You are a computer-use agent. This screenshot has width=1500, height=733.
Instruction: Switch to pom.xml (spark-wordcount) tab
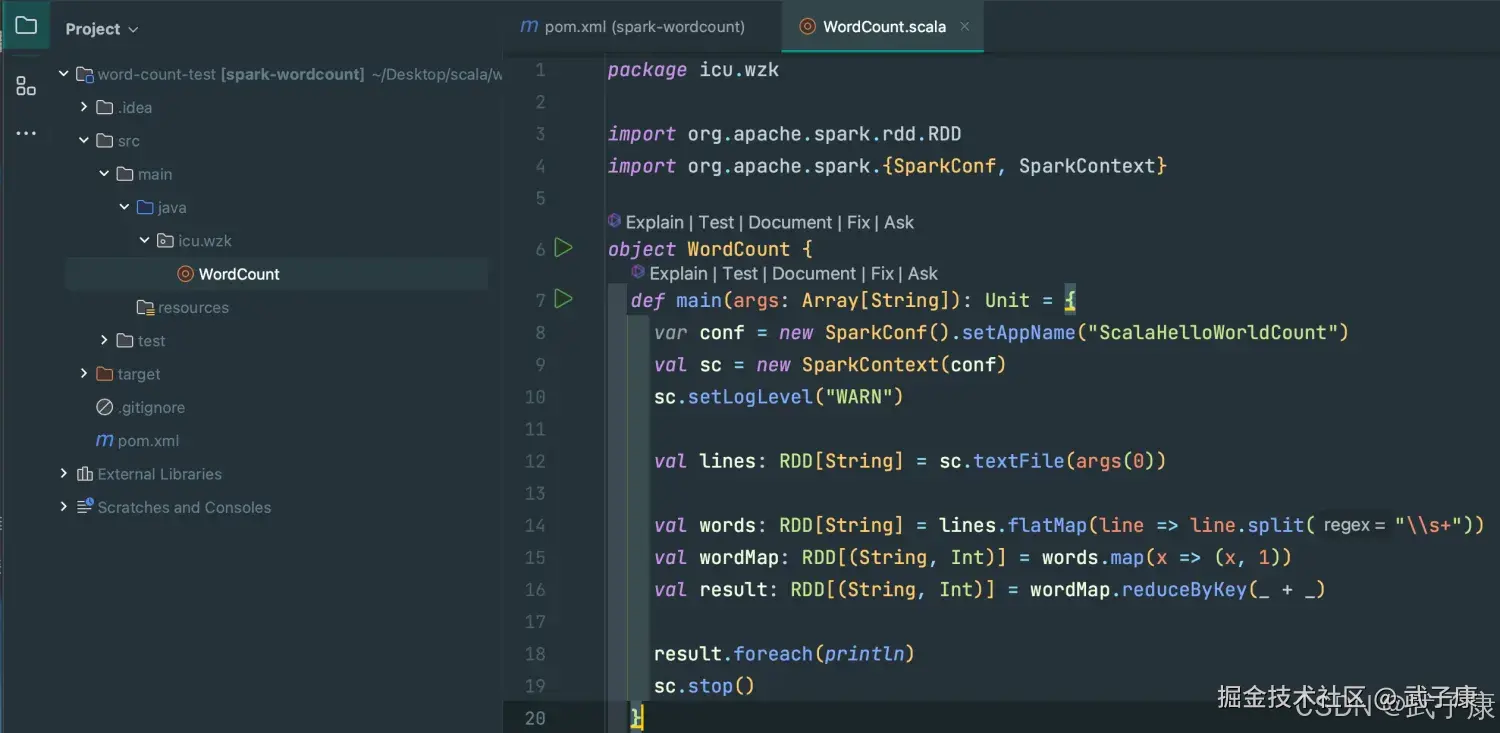pyautogui.click(x=633, y=27)
